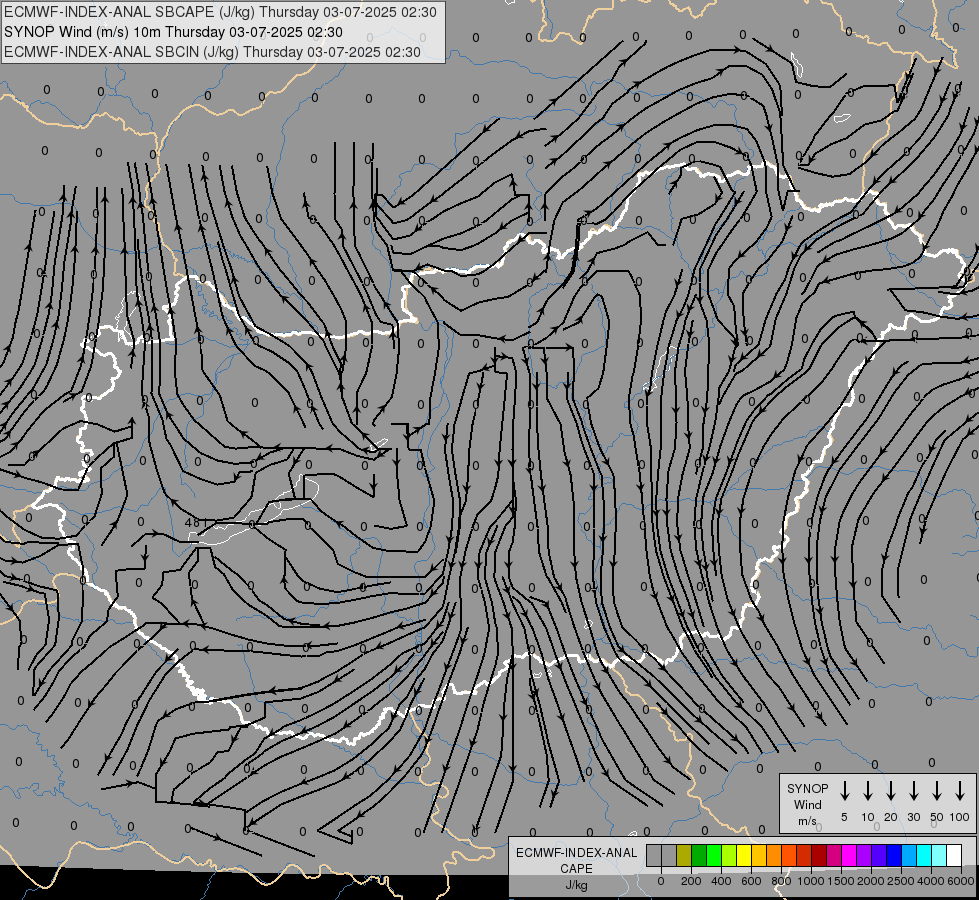Click the J/kg unit label in legend
This screenshot has height=900, width=979.
point(576,885)
